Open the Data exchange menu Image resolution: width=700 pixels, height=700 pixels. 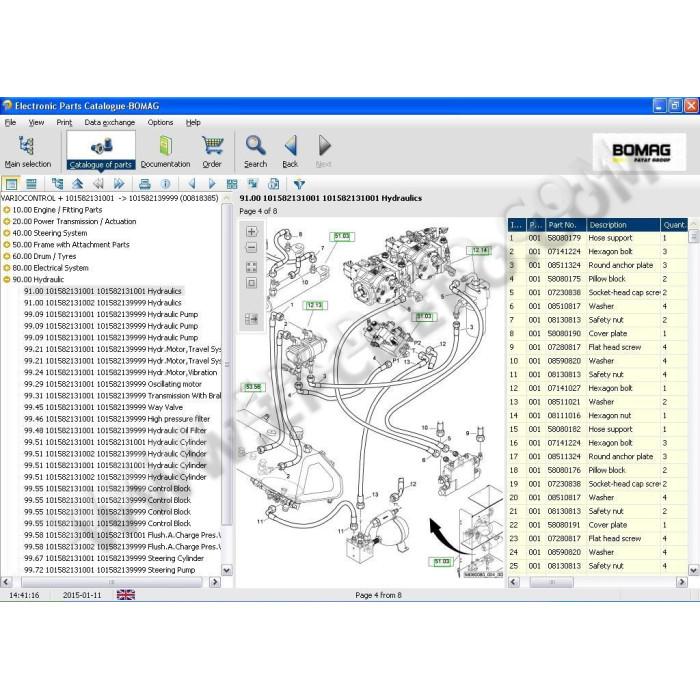click(x=110, y=122)
